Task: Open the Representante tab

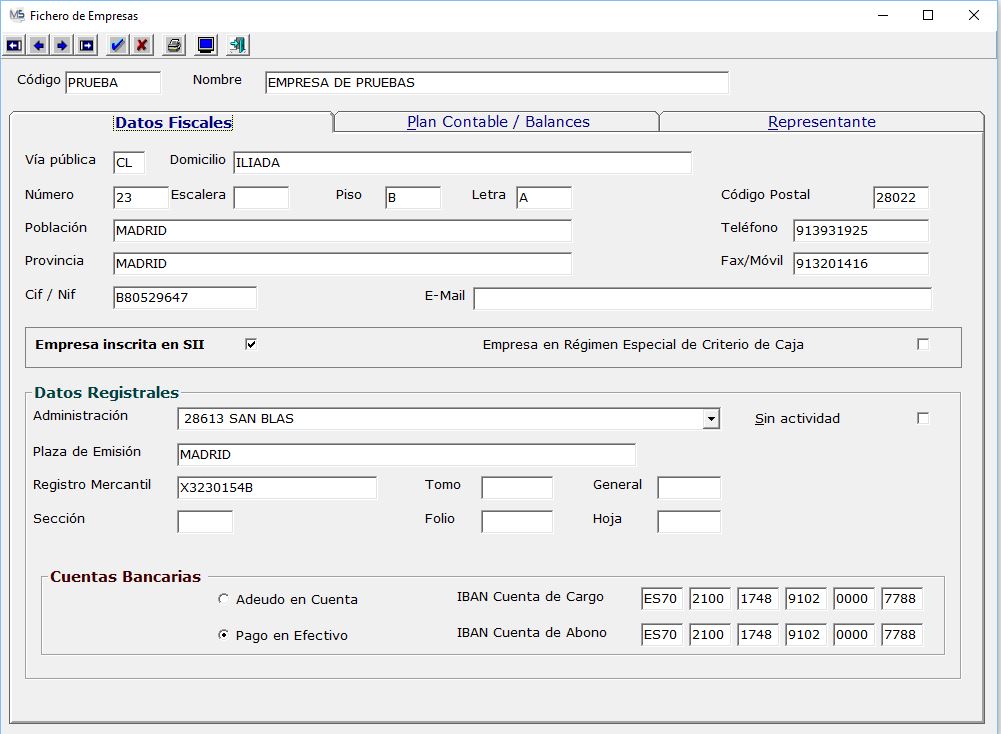Action: click(822, 122)
